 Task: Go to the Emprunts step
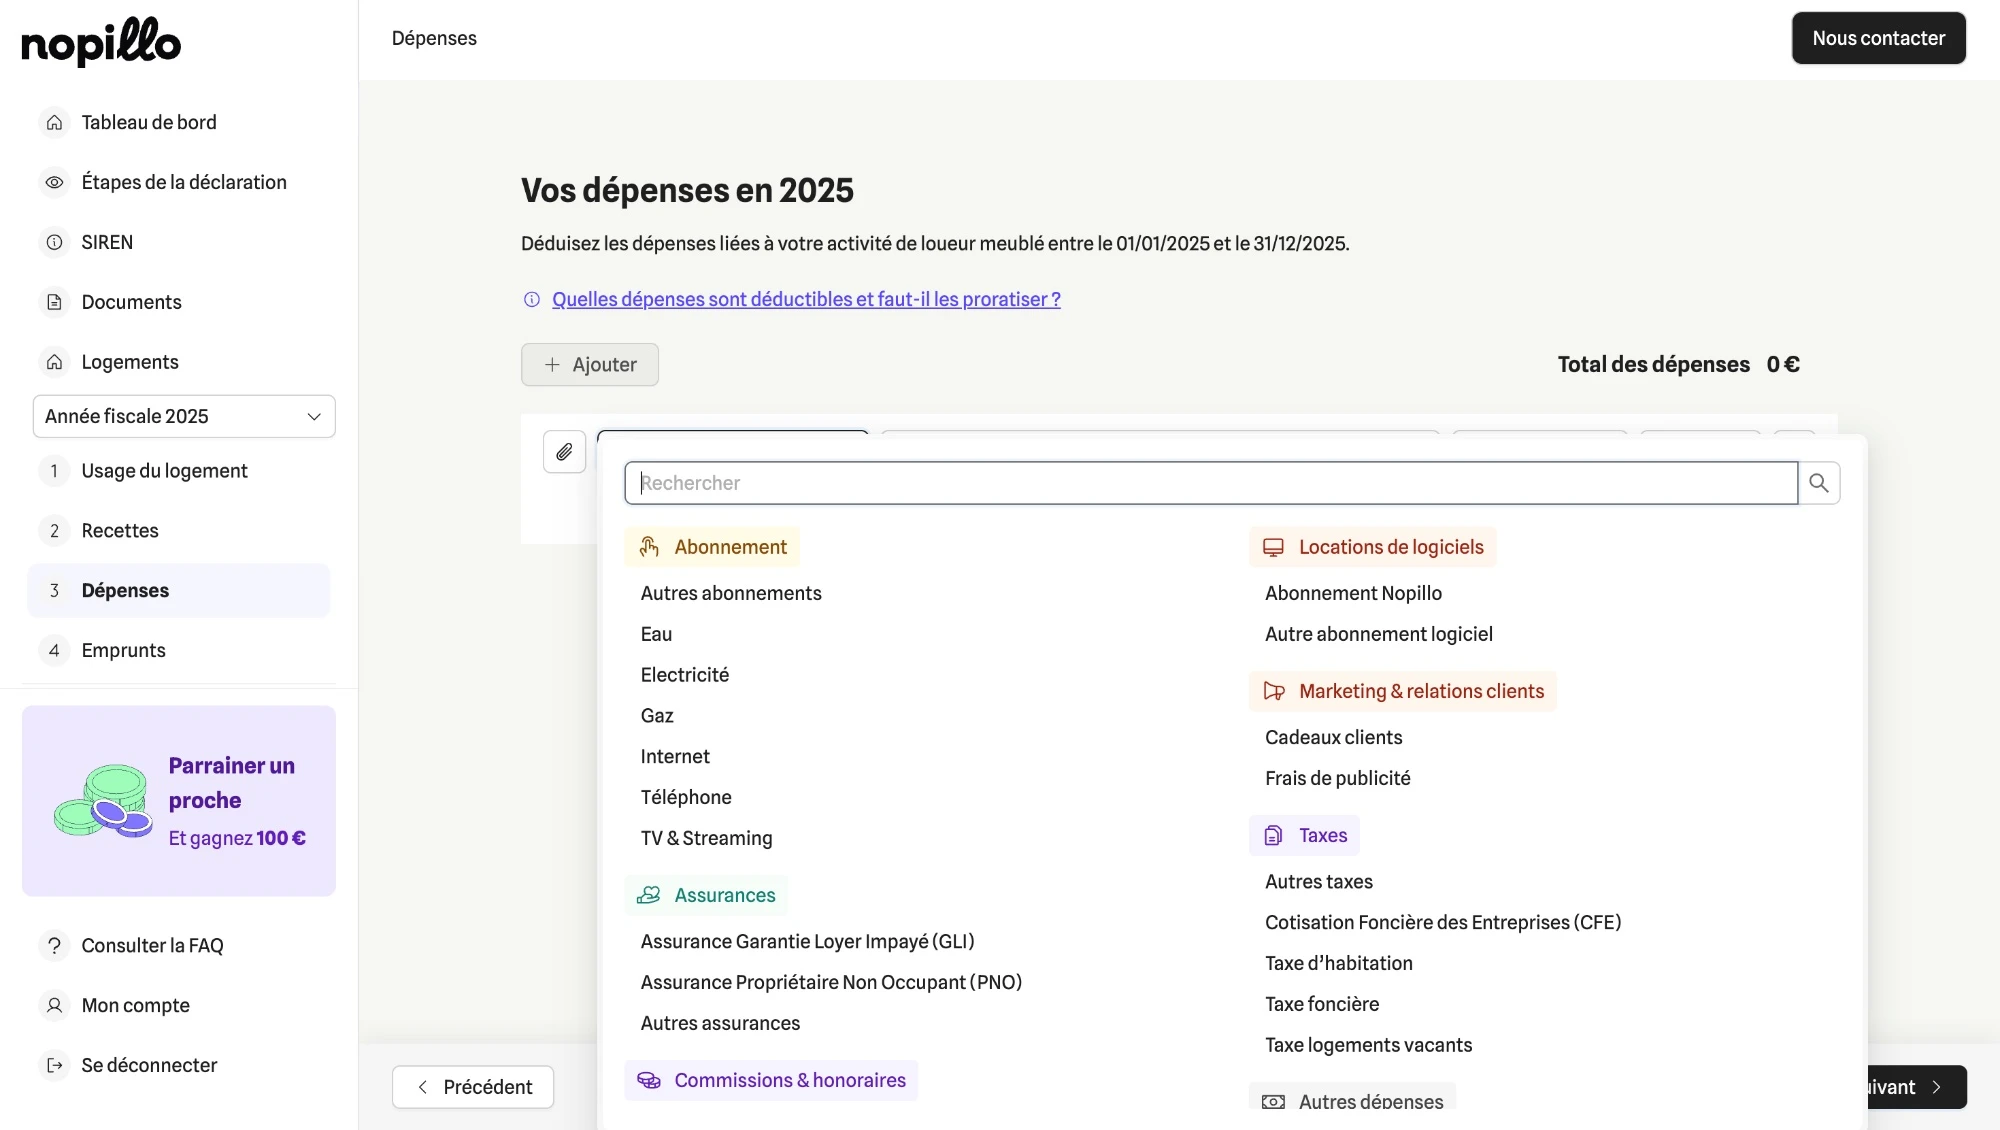pos(123,650)
